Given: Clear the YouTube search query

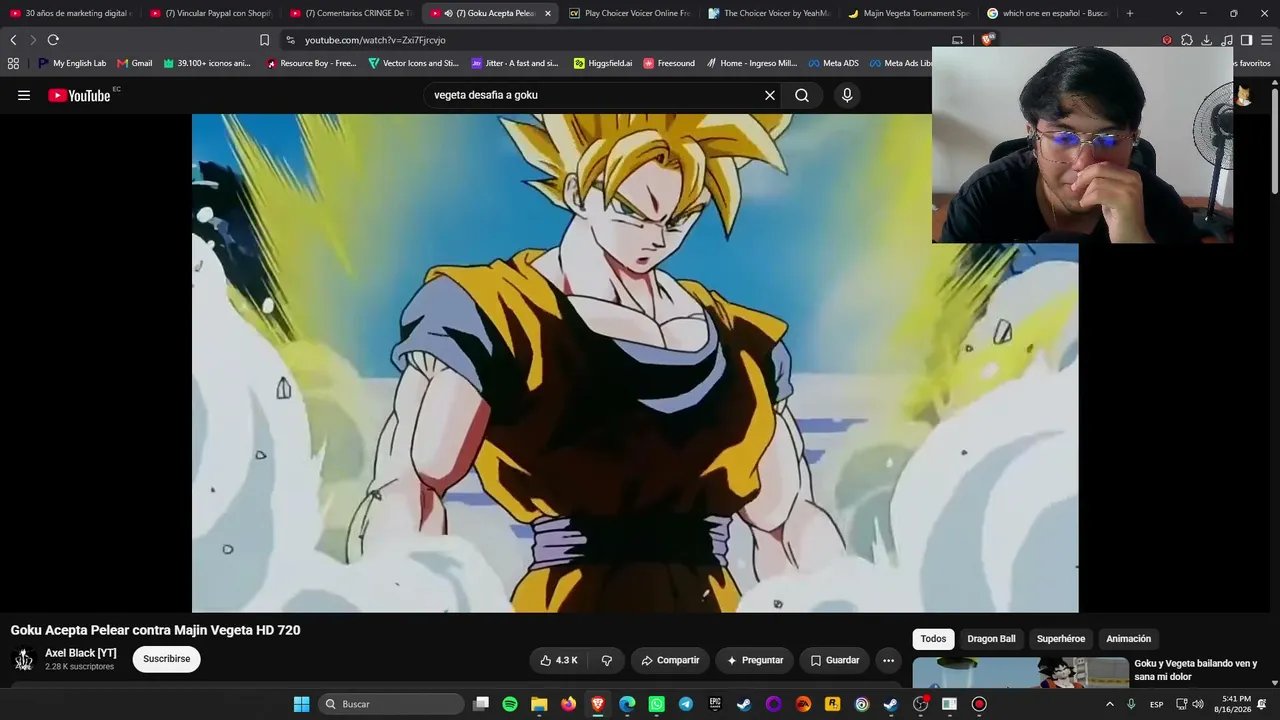Looking at the screenshot, I should 770,95.
